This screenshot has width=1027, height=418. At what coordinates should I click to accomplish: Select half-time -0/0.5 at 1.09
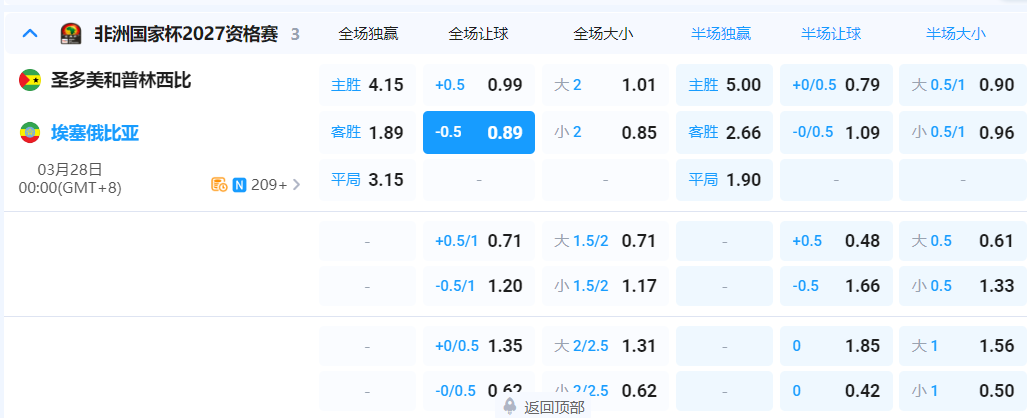836,132
